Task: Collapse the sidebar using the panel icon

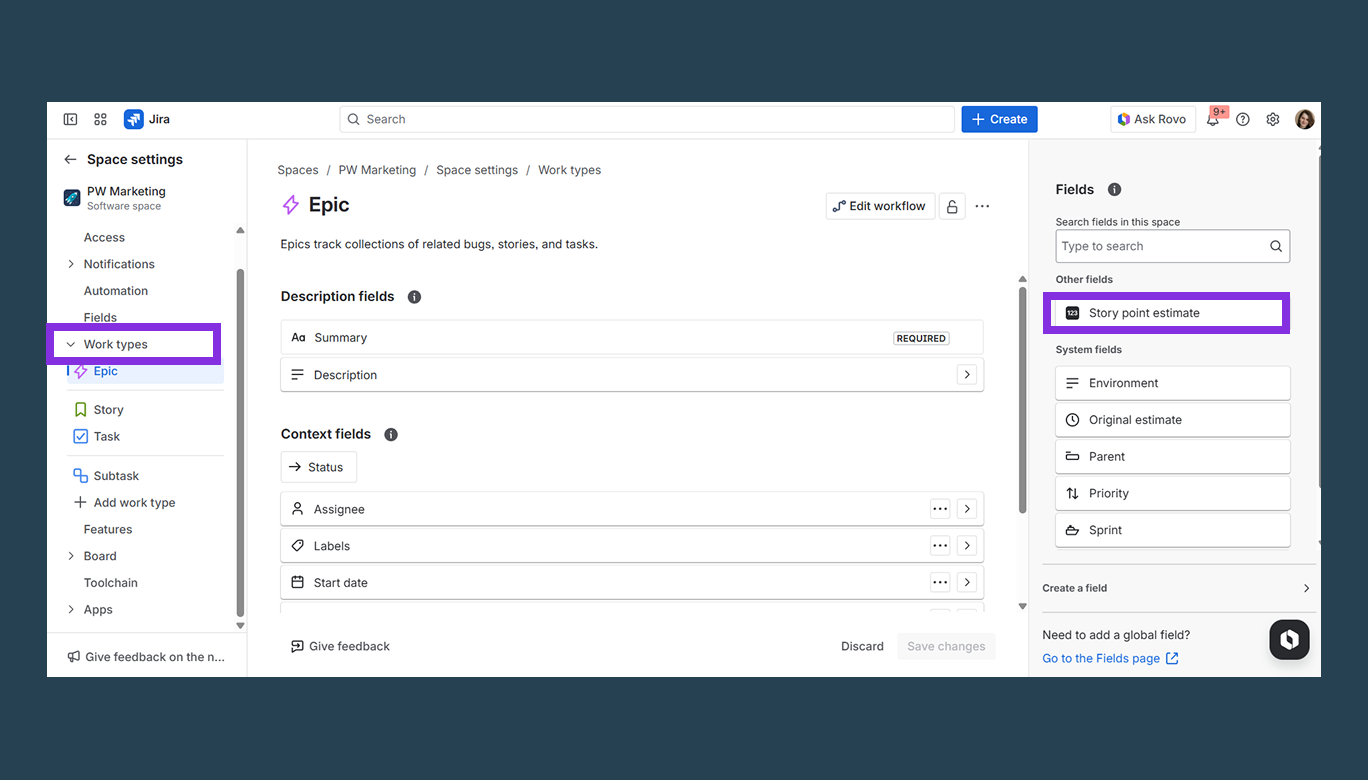Action: click(x=70, y=118)
